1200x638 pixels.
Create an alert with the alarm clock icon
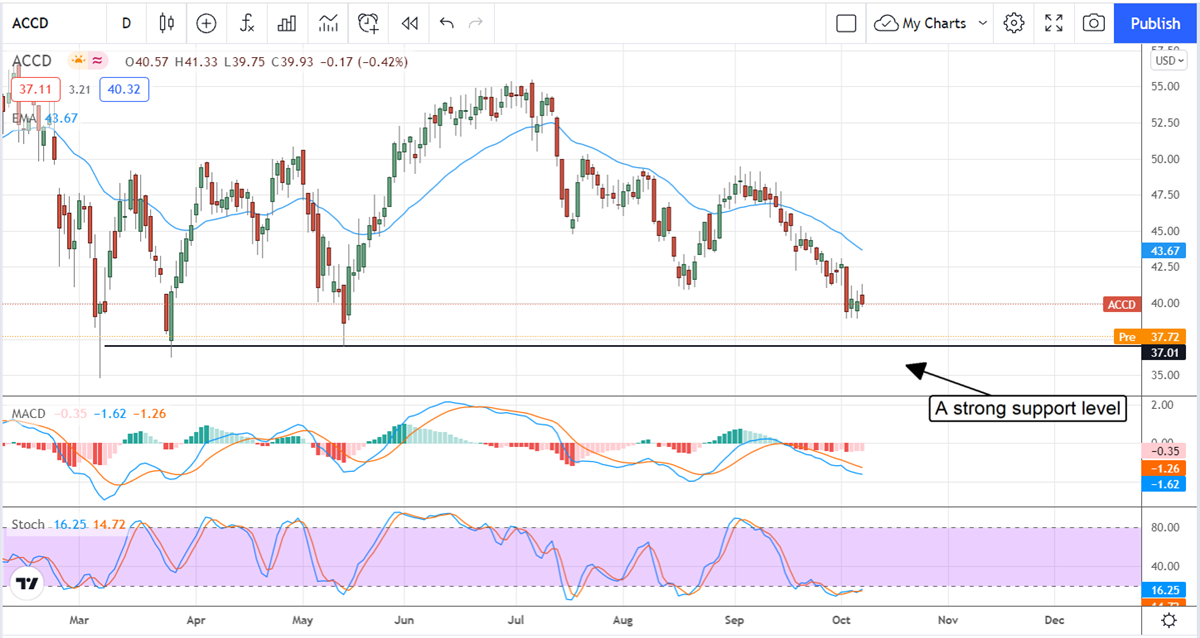point(369,22)
